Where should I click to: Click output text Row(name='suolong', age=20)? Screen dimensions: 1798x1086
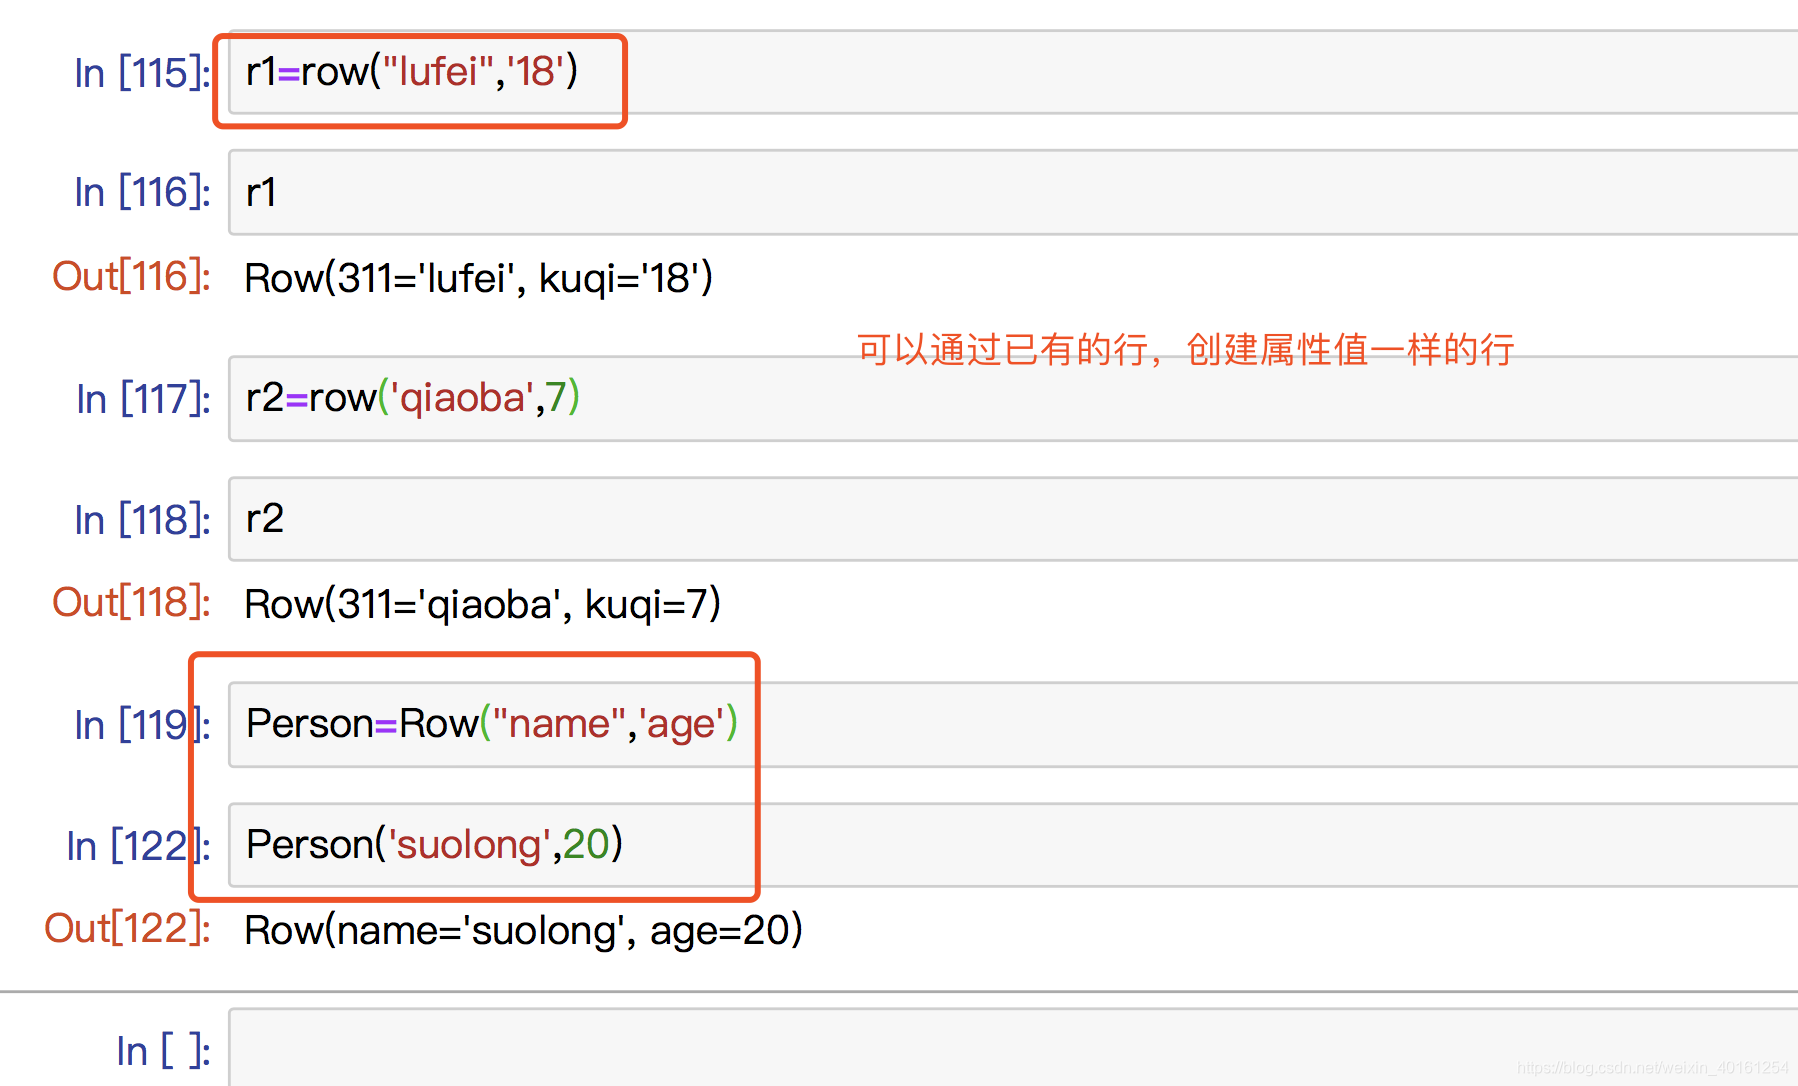(x=524, y=930)
